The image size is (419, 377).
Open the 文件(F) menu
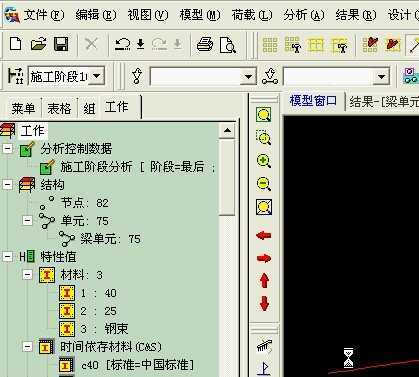(x=44, y=15)
